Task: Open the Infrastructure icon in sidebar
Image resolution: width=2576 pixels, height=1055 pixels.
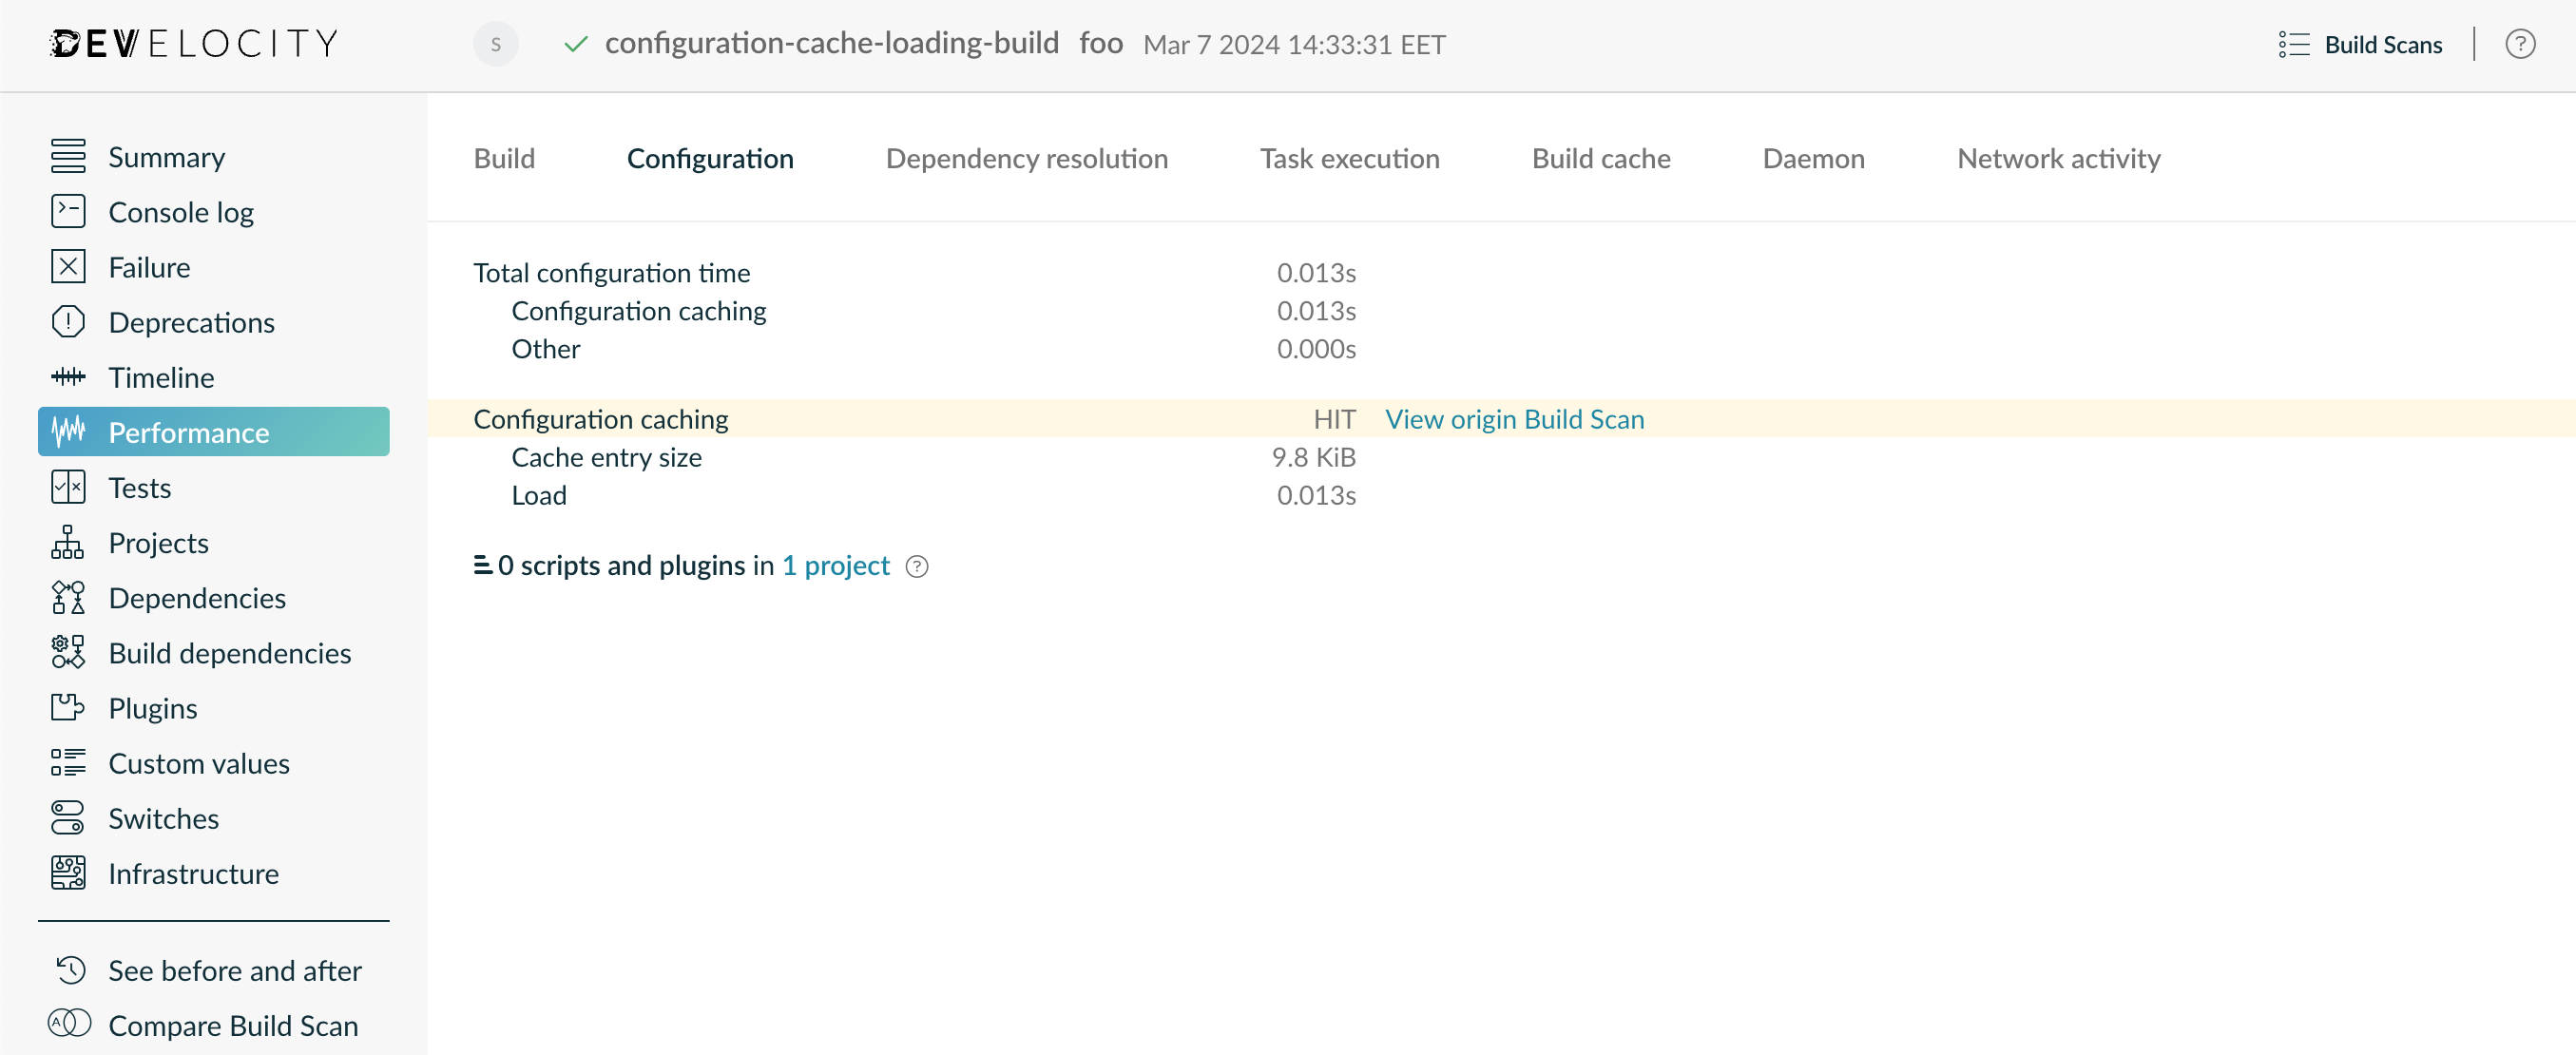Action: pos(68,873)
